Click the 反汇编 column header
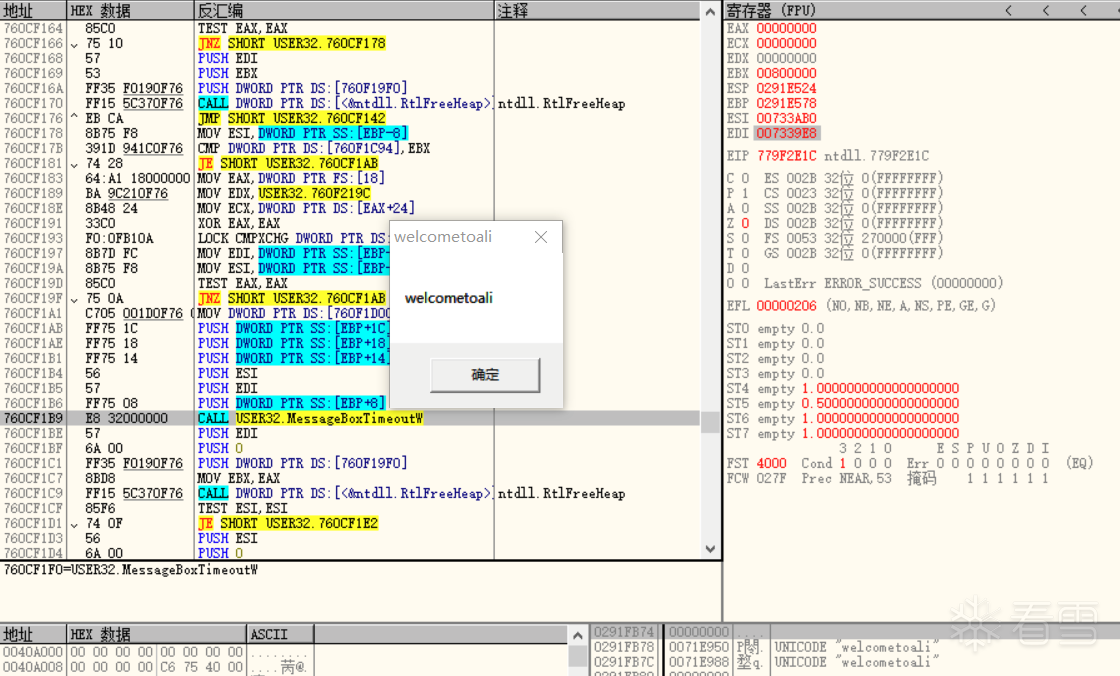This screenshot has height=676, width=1120. pos(344,10)
